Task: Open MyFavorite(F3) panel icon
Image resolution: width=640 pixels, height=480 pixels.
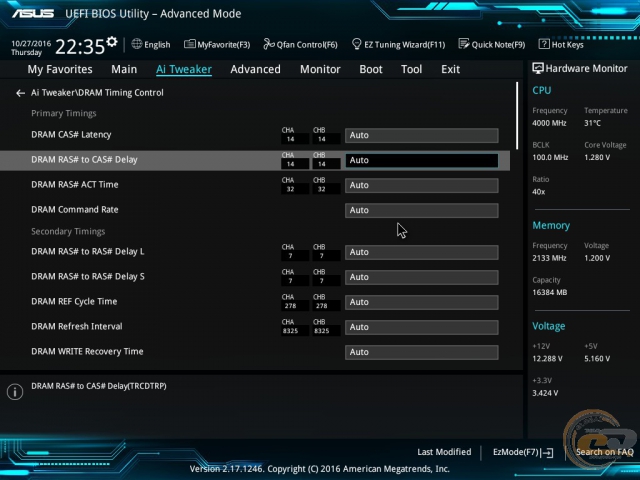Action: (189, 44)
